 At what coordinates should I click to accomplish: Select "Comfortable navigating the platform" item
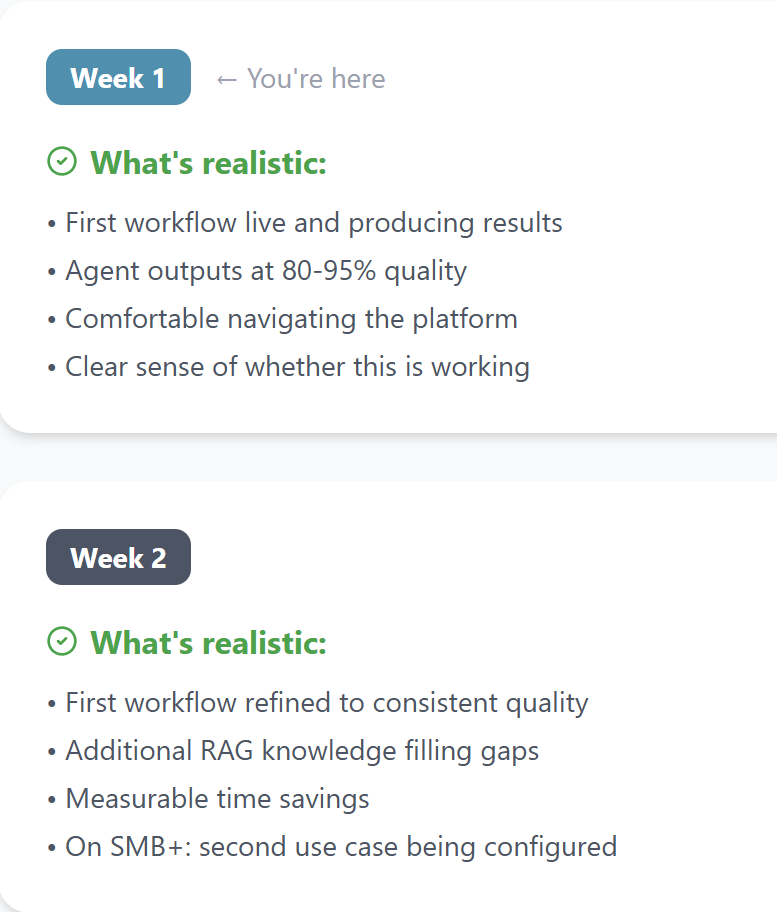pyautogui.click(x=291, y=319)
